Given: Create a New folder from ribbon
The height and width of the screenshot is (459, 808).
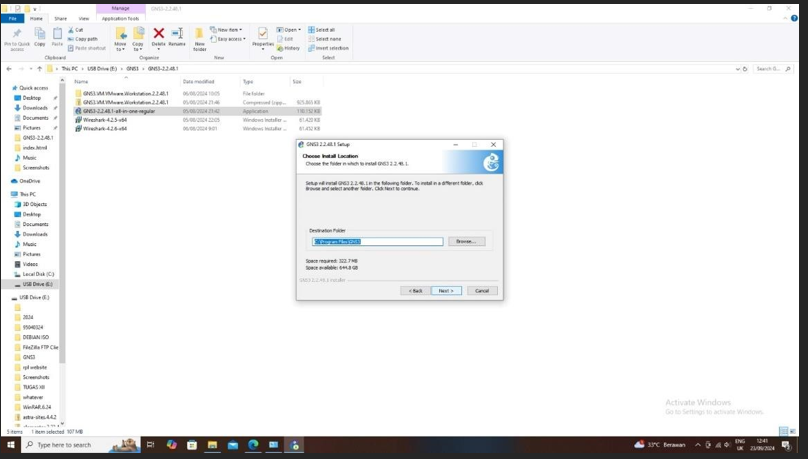Looking at the screenshot, I should [199, 39].
